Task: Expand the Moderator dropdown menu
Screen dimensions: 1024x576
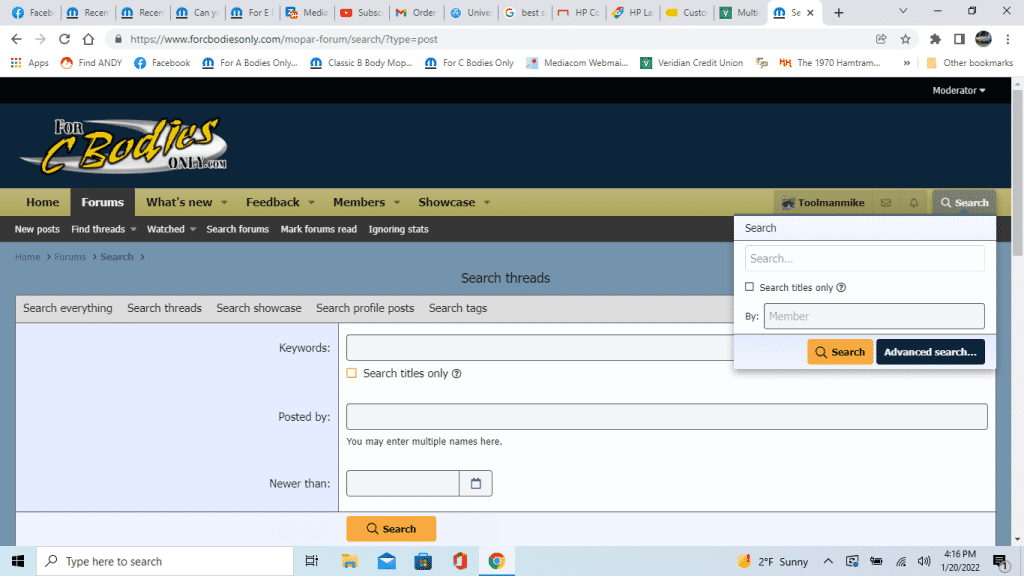Action: tap(958, 91)
